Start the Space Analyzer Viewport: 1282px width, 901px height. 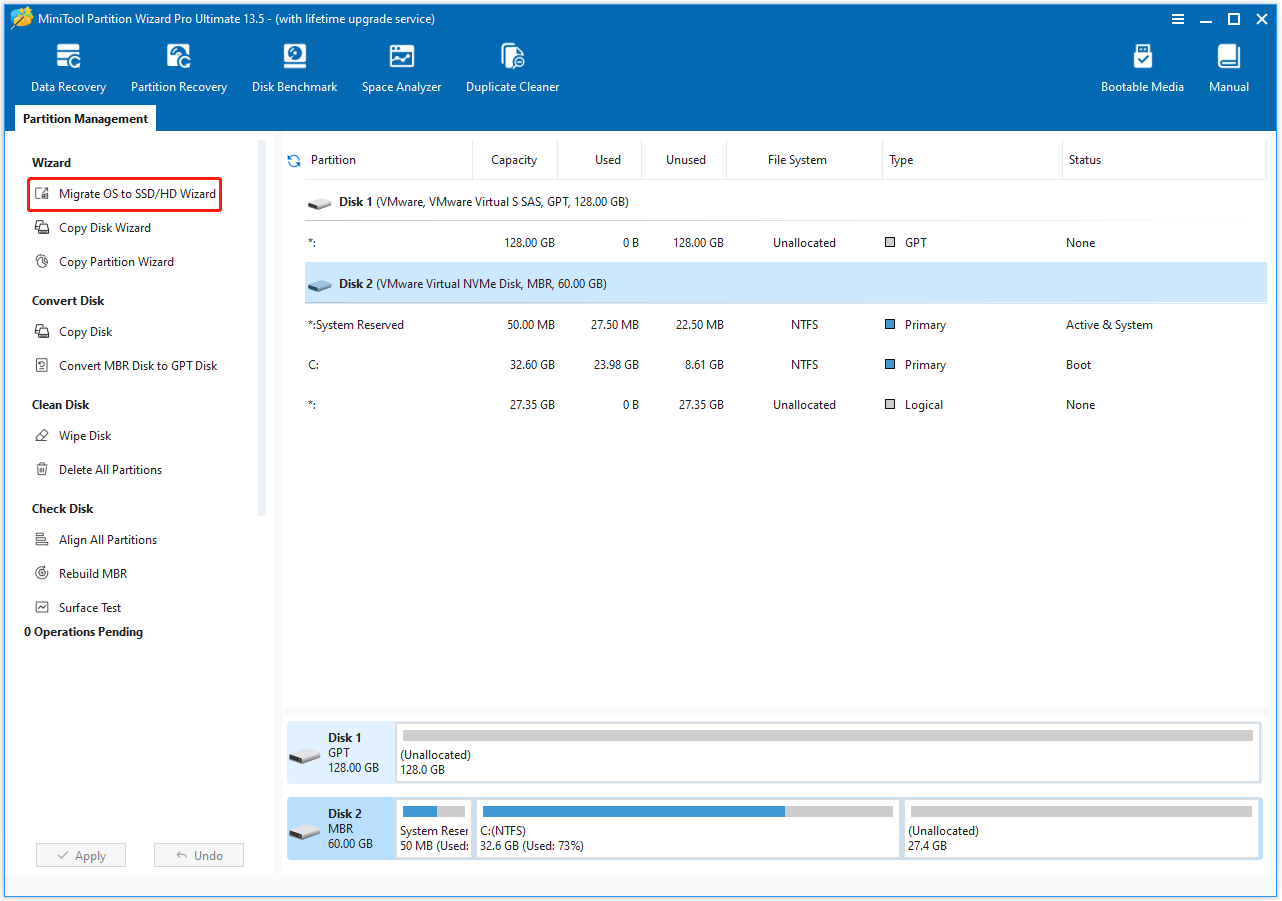point(401,66)
